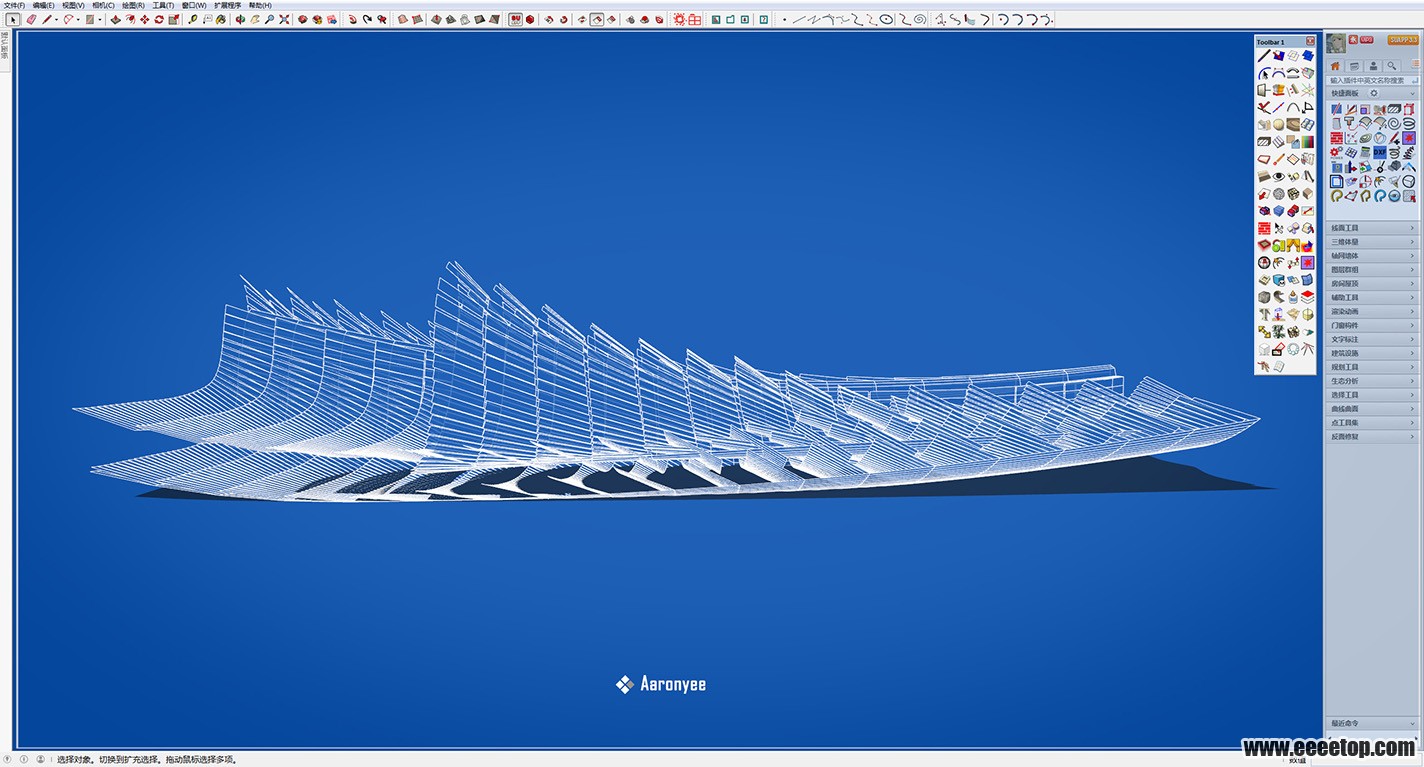The image size is (1424, 767).
Task: Choose the Eraser tool
Action: coord(31,19)
